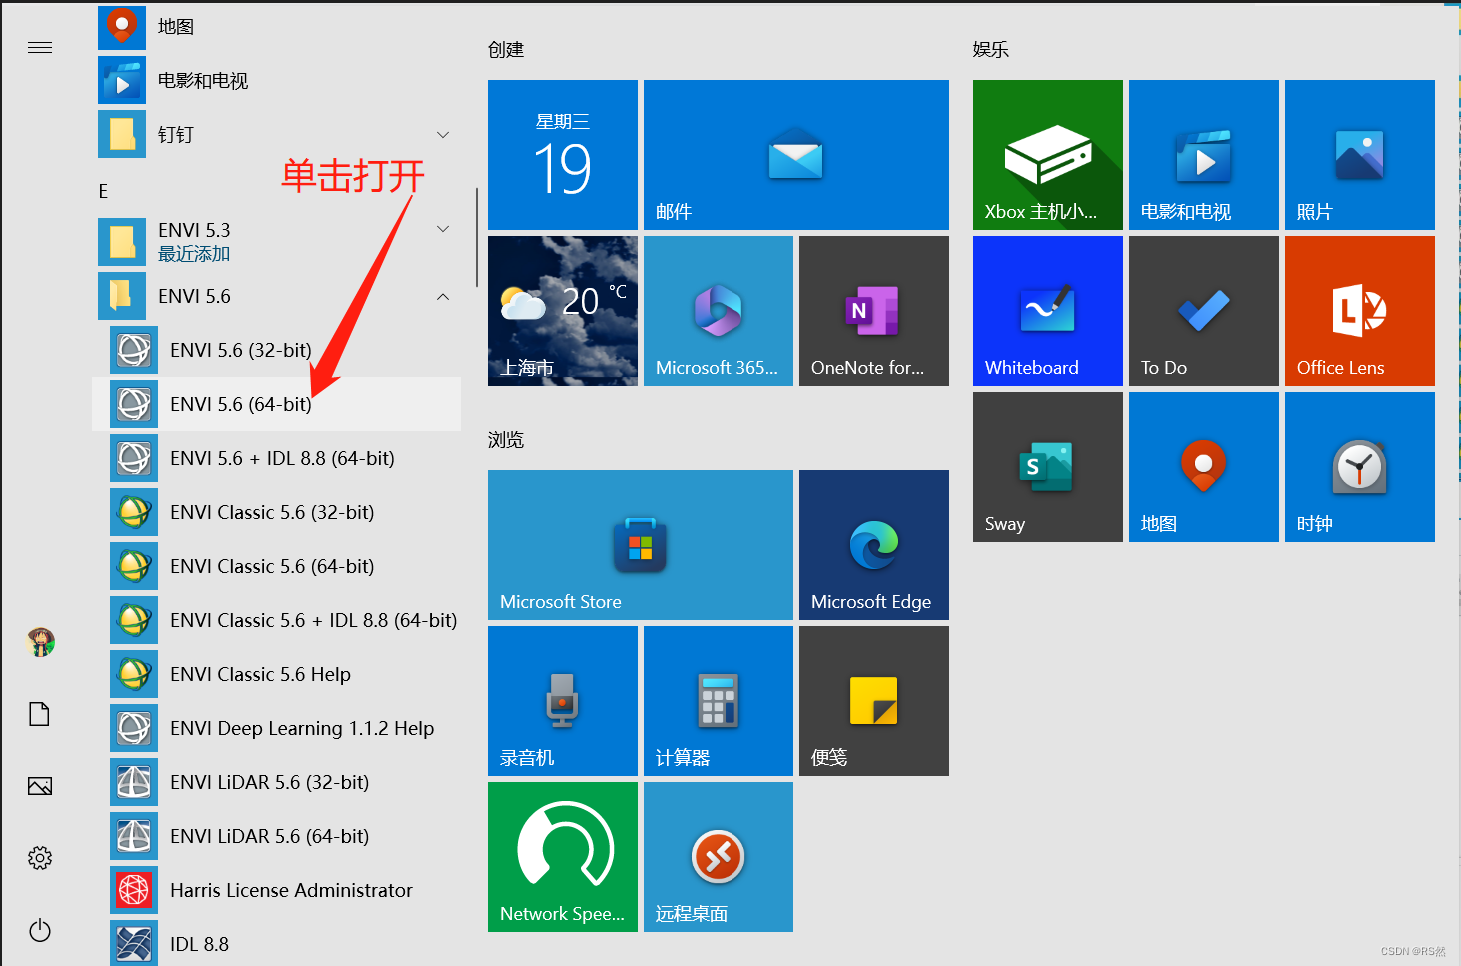Open 地图 in the app list
Image resolution: width=1461 pixels, height=966 pixels.
click(x=276, y=26)
